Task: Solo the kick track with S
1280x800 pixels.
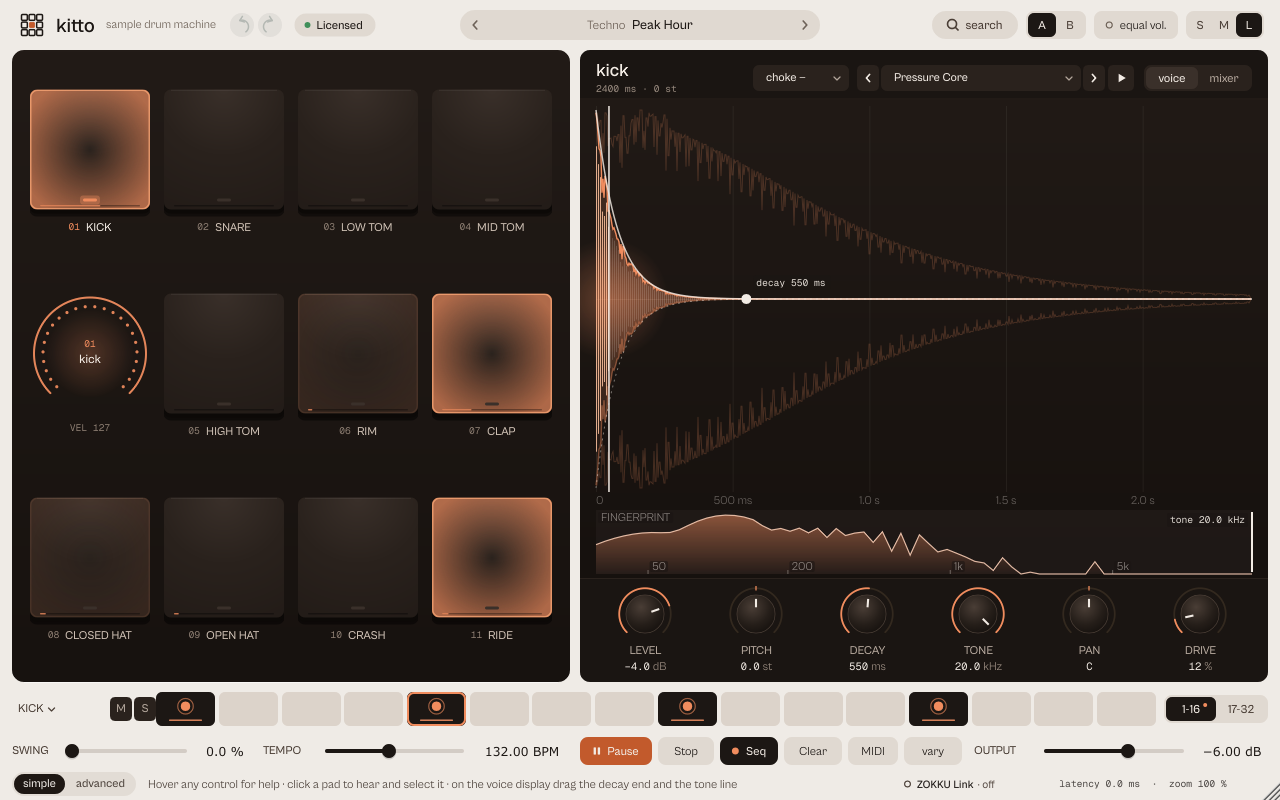Action: click(145, 709)
